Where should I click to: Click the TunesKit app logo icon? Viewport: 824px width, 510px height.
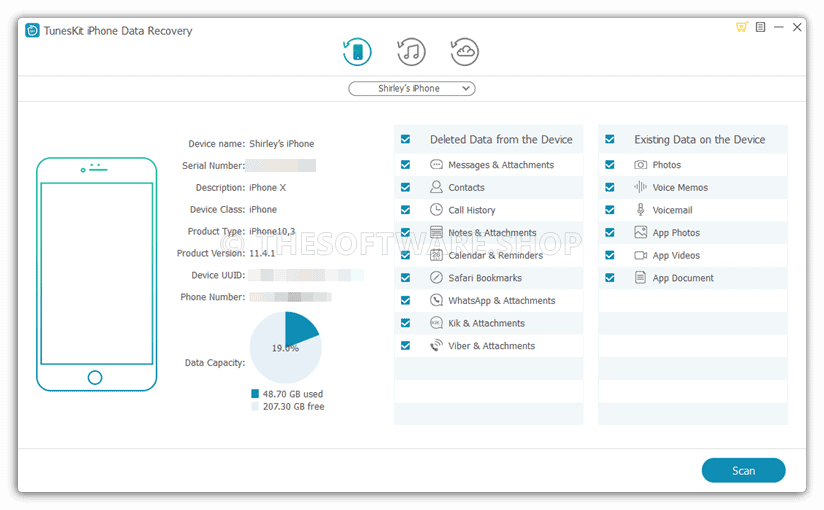click(33, 30)
